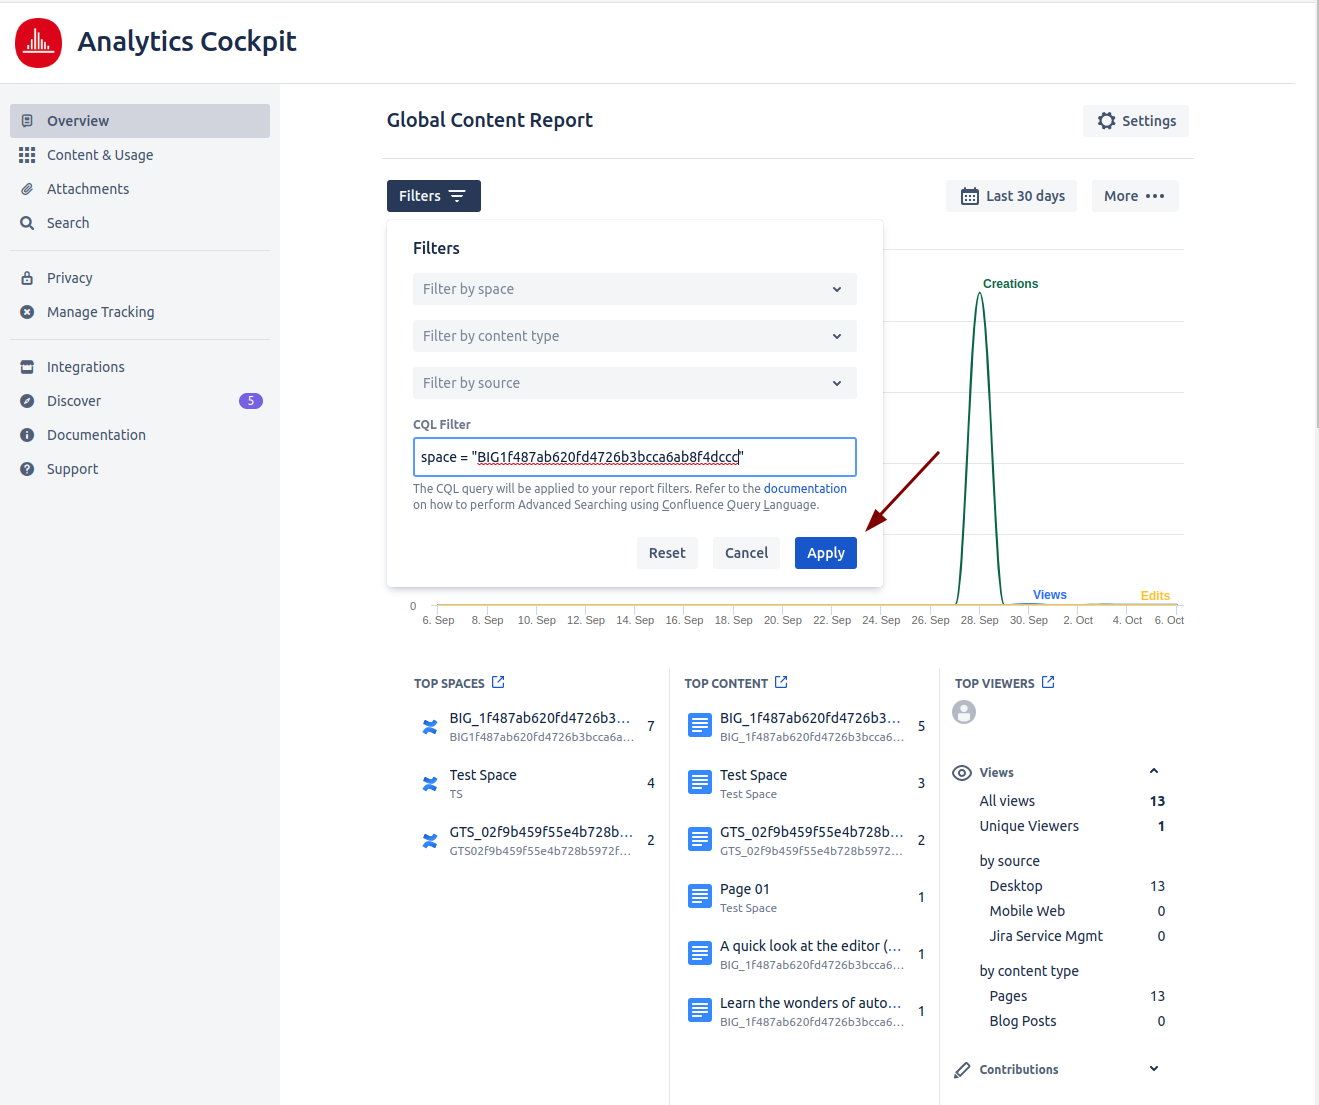Click the Analytics Cockpit red logo

pyautogui.click(x=38, y=42)
